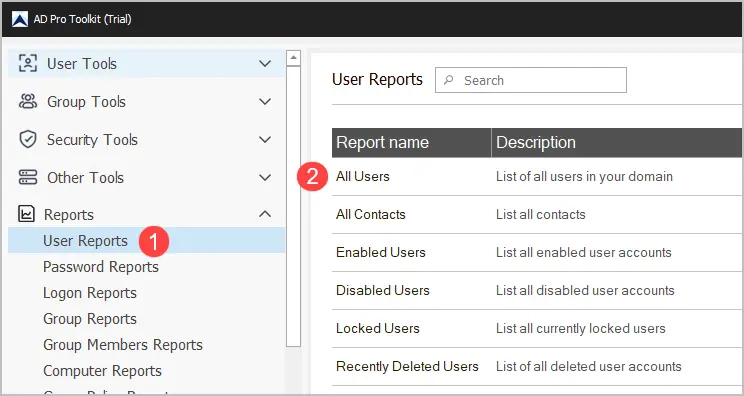Click the AD Pro Toolkit logo icon

pyautogui.click(x=19, y=19)
